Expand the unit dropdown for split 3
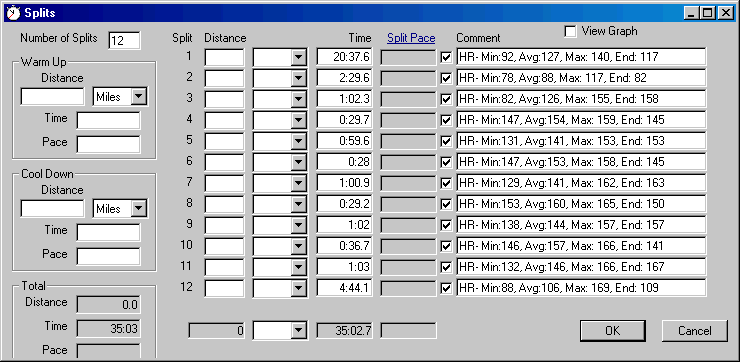The width and height of the screenshot is (740, 362). (298, 99)
